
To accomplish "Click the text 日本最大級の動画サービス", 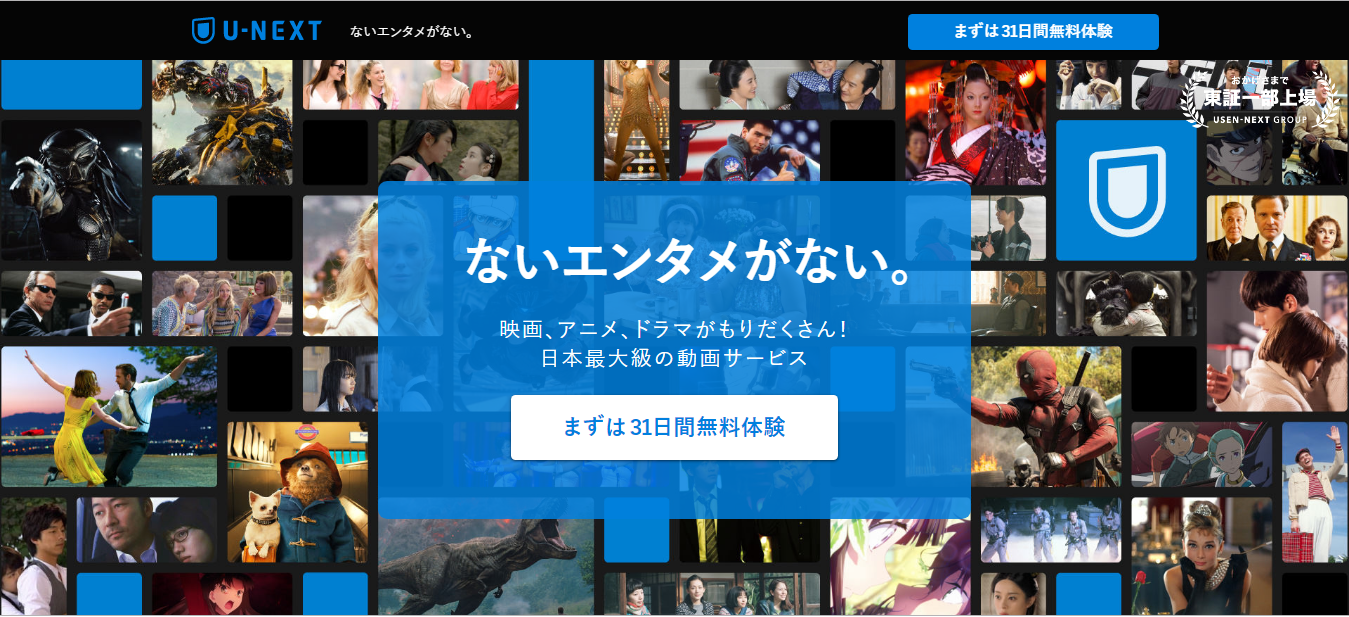I will 674,358.
